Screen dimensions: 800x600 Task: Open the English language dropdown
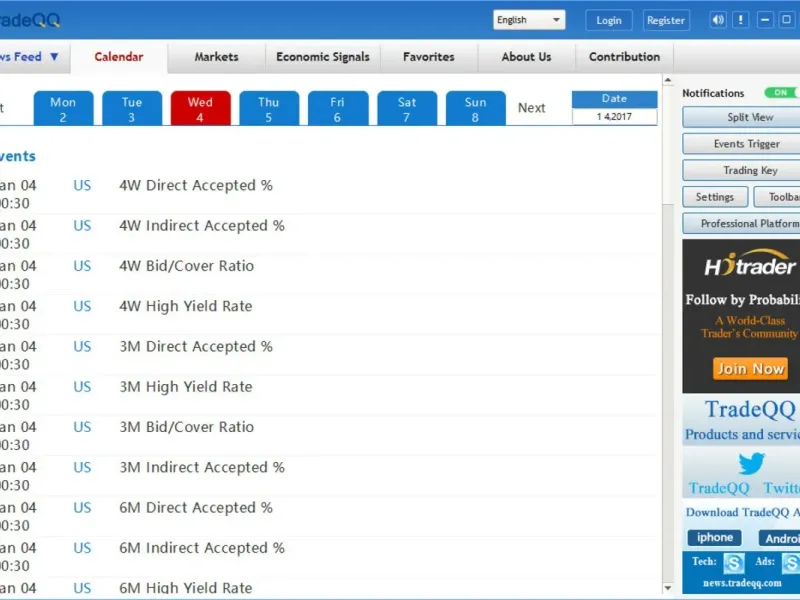(529, 20)
